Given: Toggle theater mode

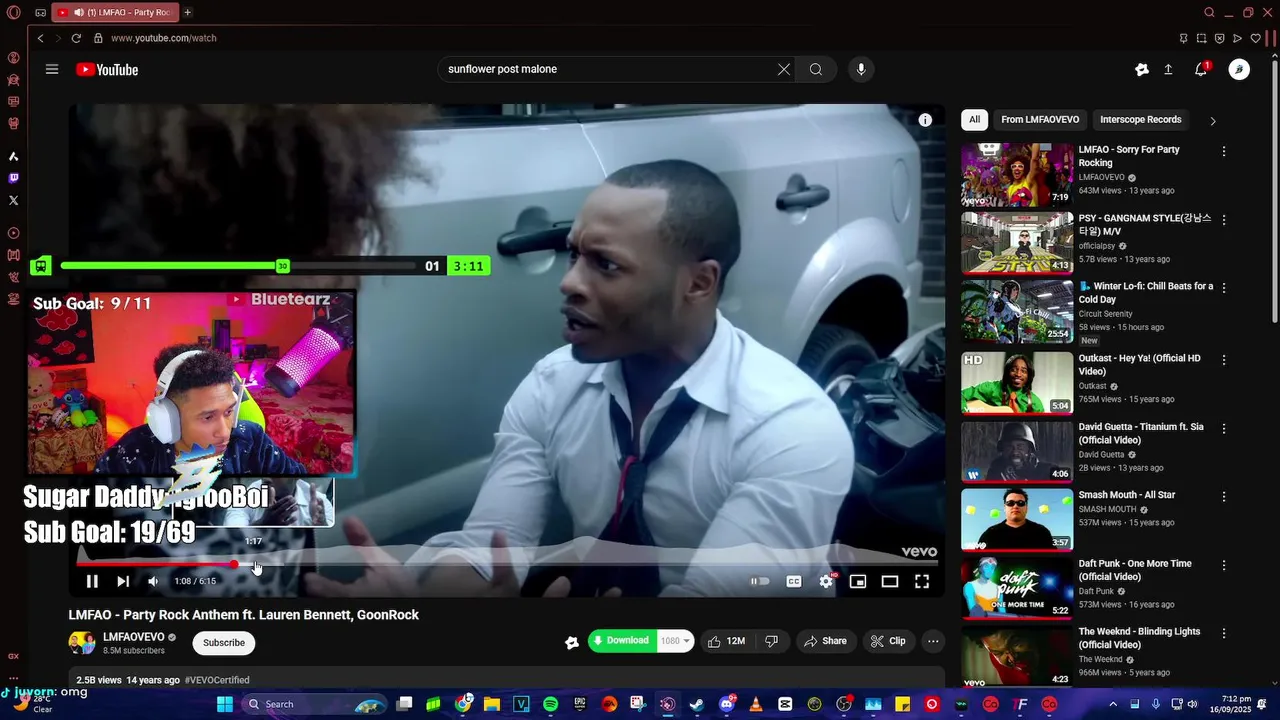Looking at the screenshot, I should pyautogui.click(x=890, y=581).
